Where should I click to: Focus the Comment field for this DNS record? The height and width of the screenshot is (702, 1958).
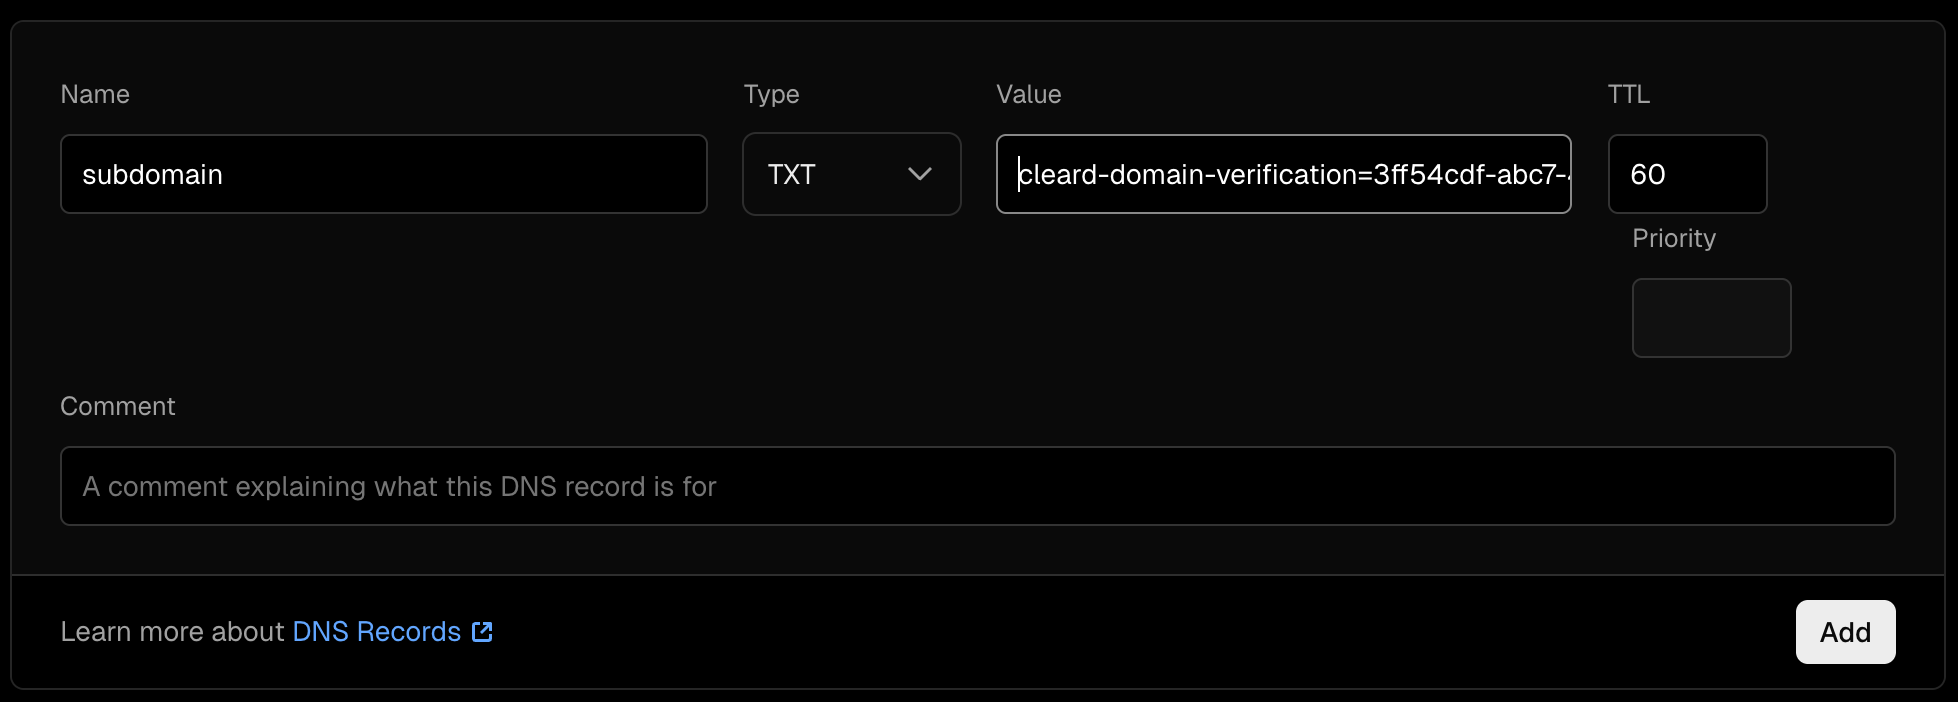point(977,486)
